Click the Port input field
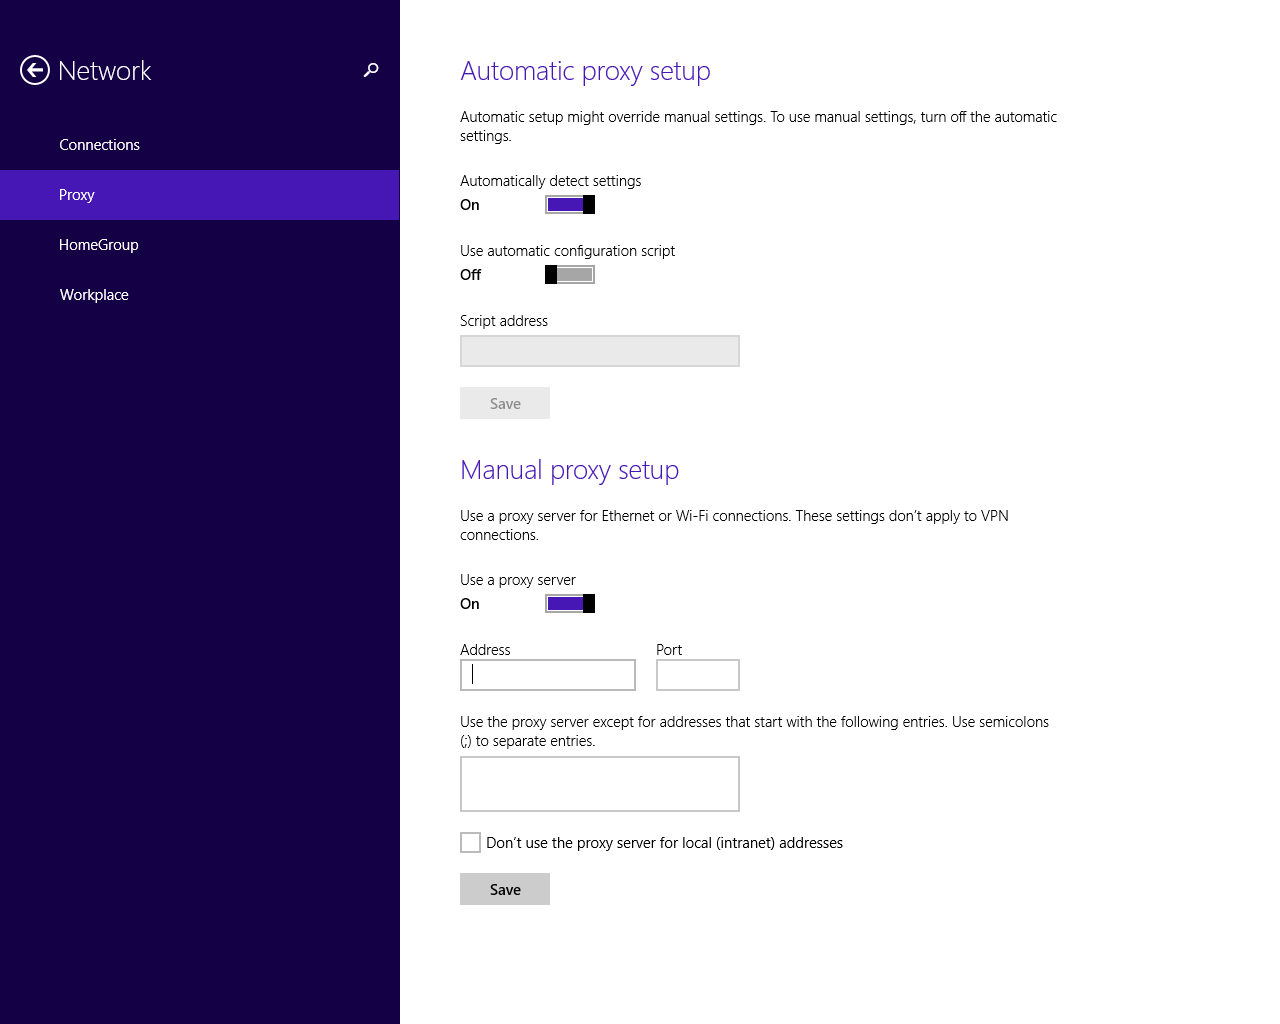This screenshot has width=1280, height=1024. click(x=698, y=675)
